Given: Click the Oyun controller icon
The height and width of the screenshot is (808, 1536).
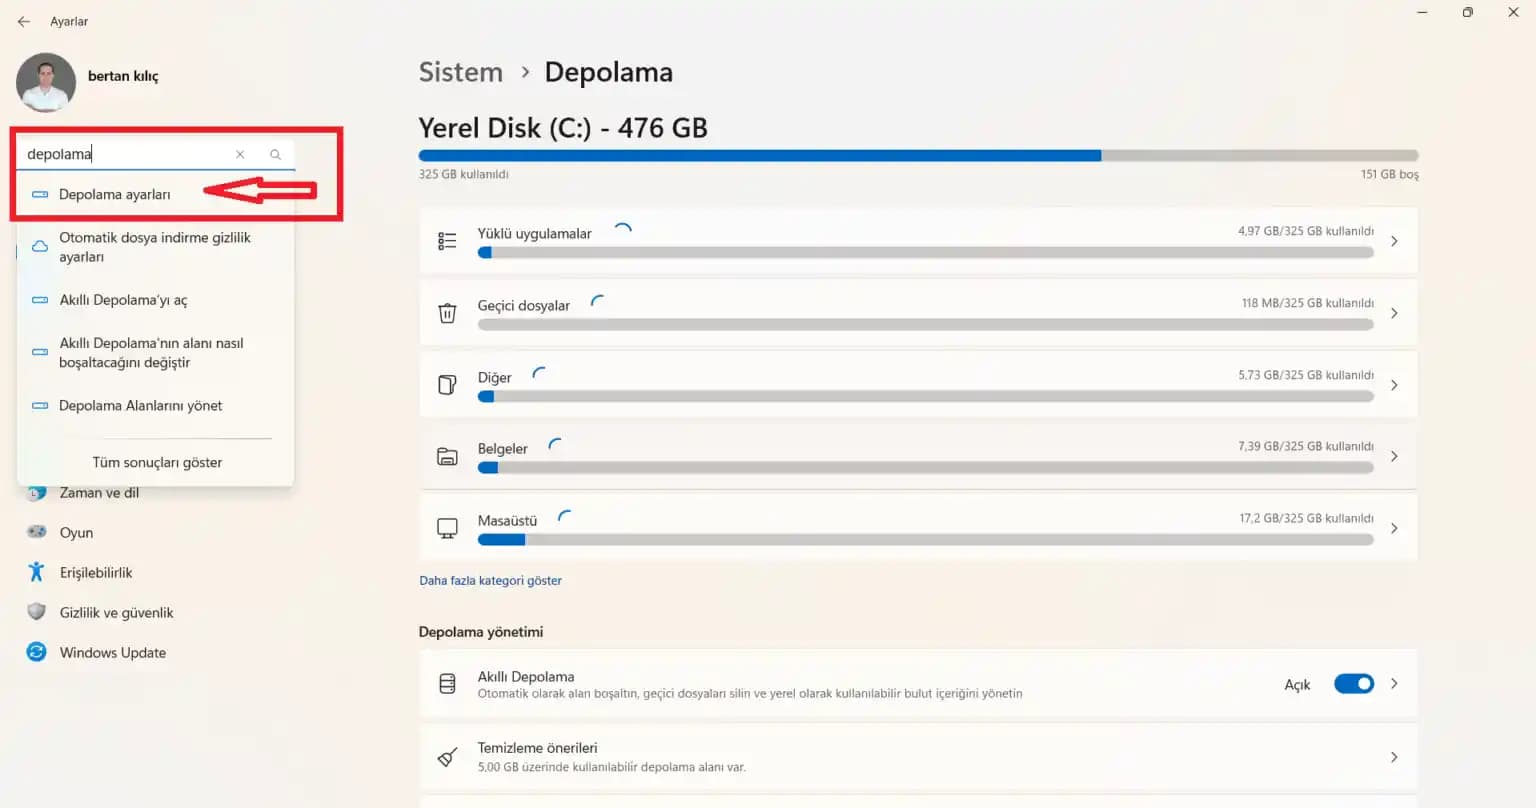Looking at the screenshot, I should [36, 532].
